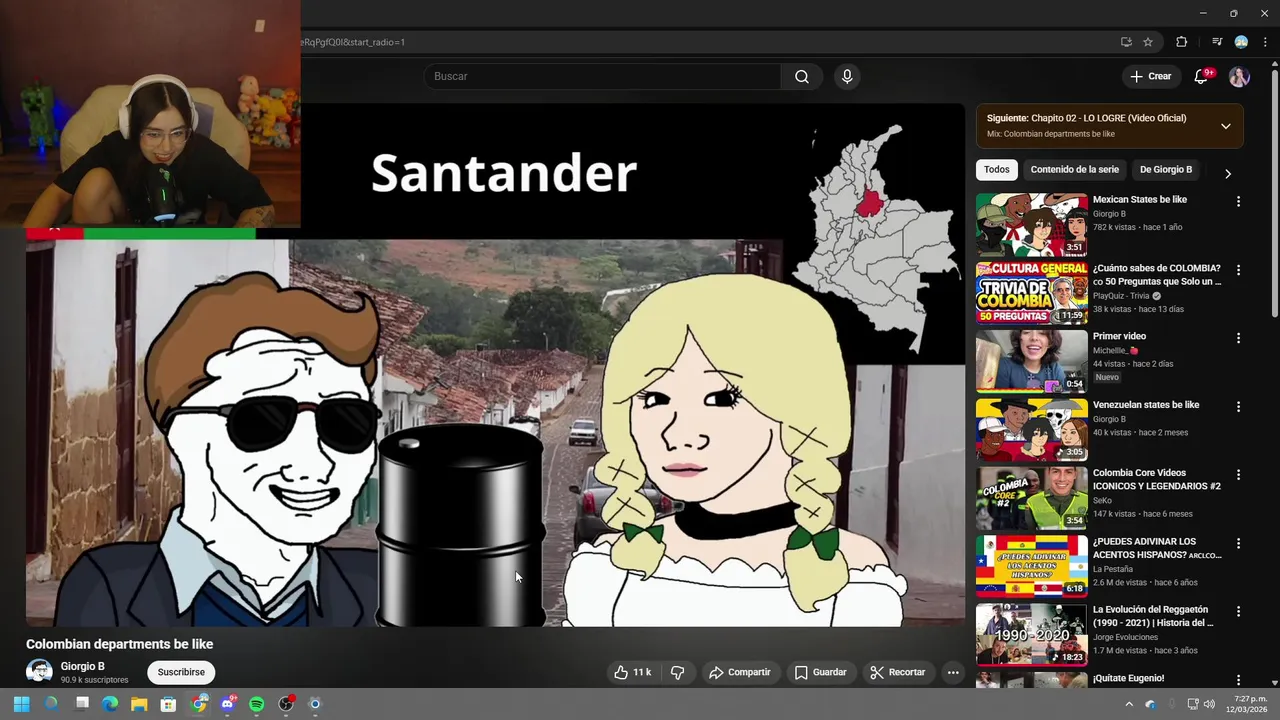The height and width of the screenshot is (720, 1280).
Task: Click the Recortar clip button
Action: 897,672
